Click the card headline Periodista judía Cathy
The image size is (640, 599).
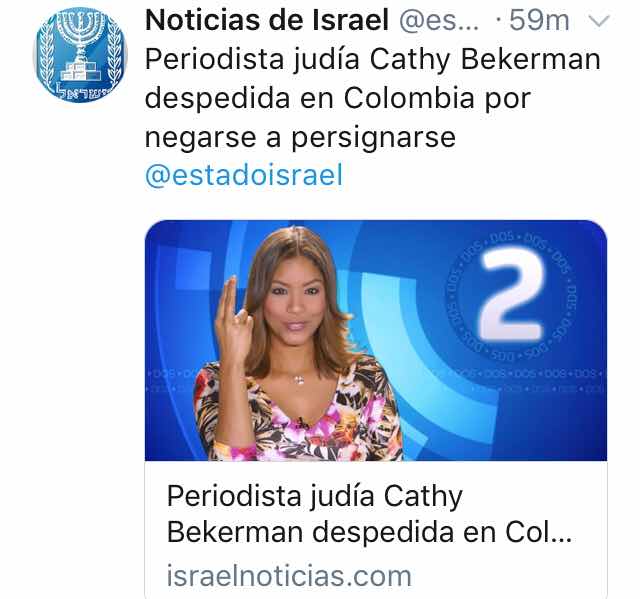click(315, 496)
